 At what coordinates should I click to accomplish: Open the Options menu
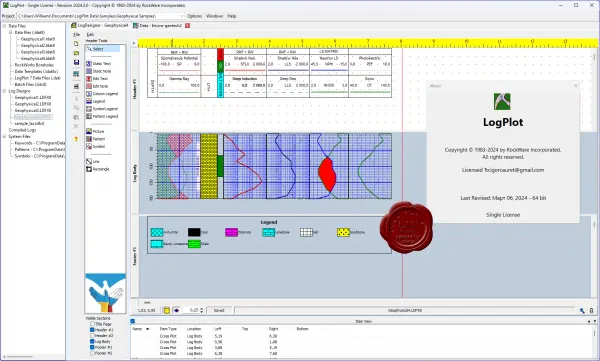[x=194, y=16]
